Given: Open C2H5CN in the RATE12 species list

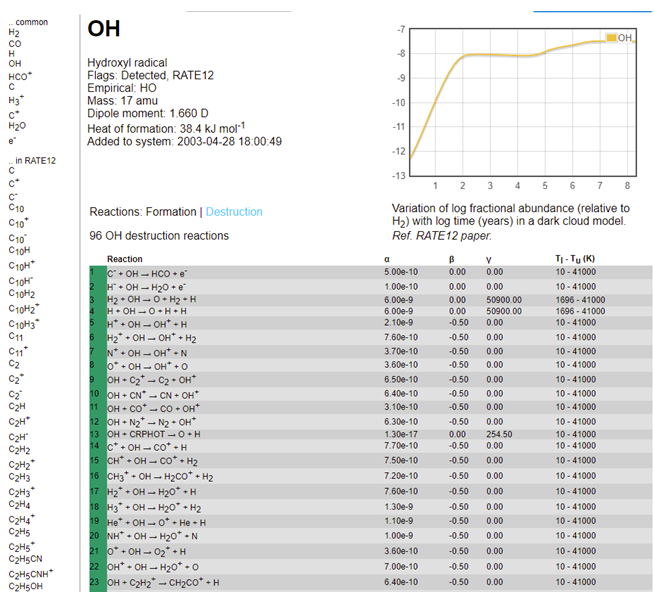Looking at the screenshot, I should pyautogui.click(x=25, y=559).
